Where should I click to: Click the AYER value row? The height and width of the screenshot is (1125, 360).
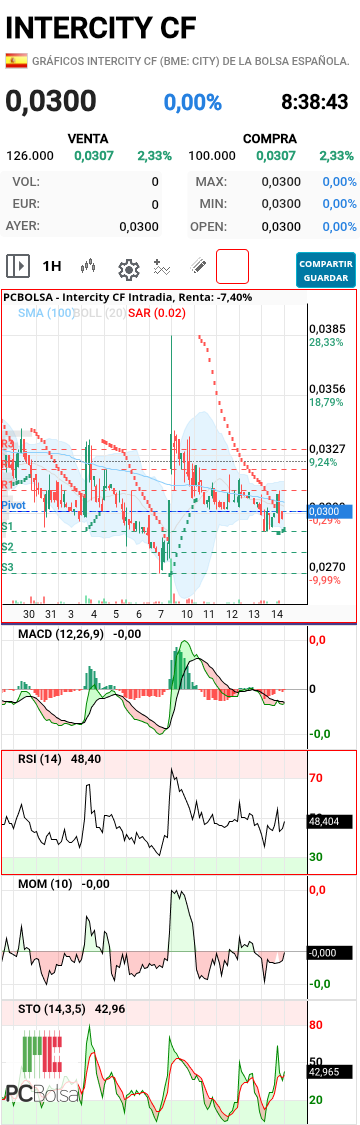pyautogui.click(x=82, y=227)
